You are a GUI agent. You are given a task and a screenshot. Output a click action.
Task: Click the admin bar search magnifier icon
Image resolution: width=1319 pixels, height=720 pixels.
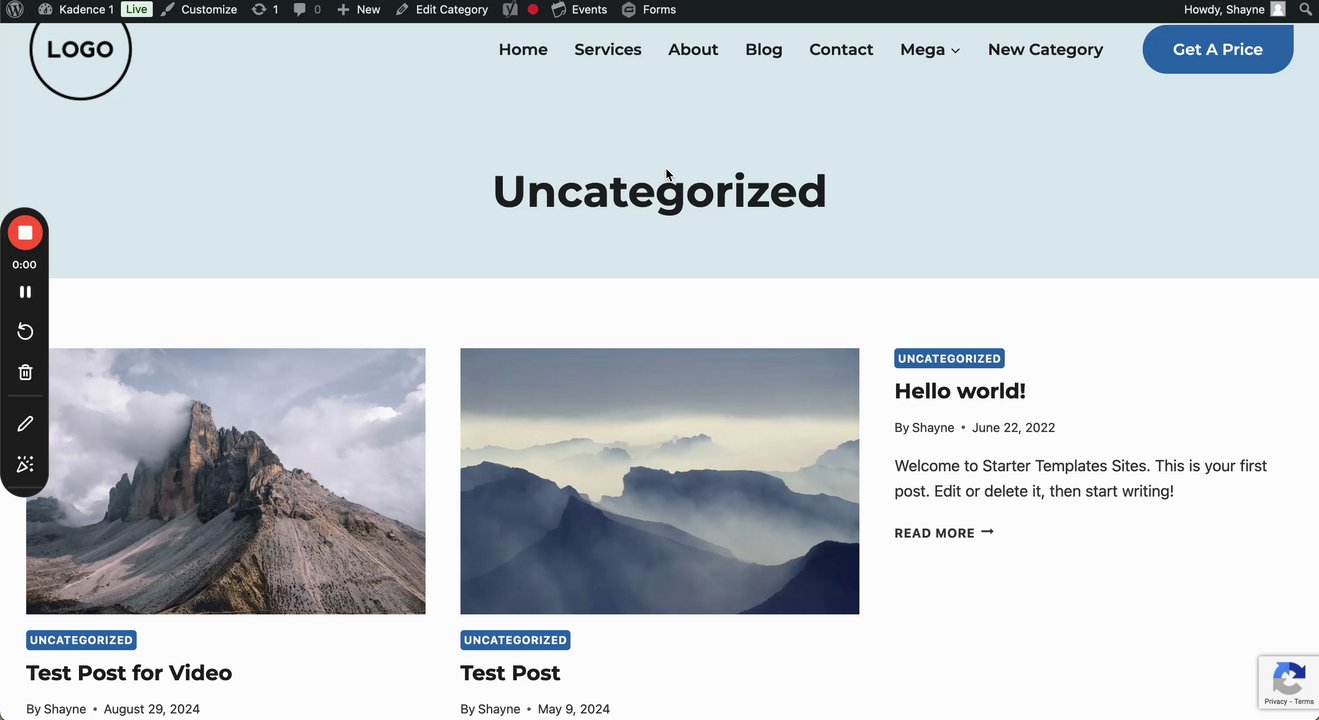[x=1305, y=9]
